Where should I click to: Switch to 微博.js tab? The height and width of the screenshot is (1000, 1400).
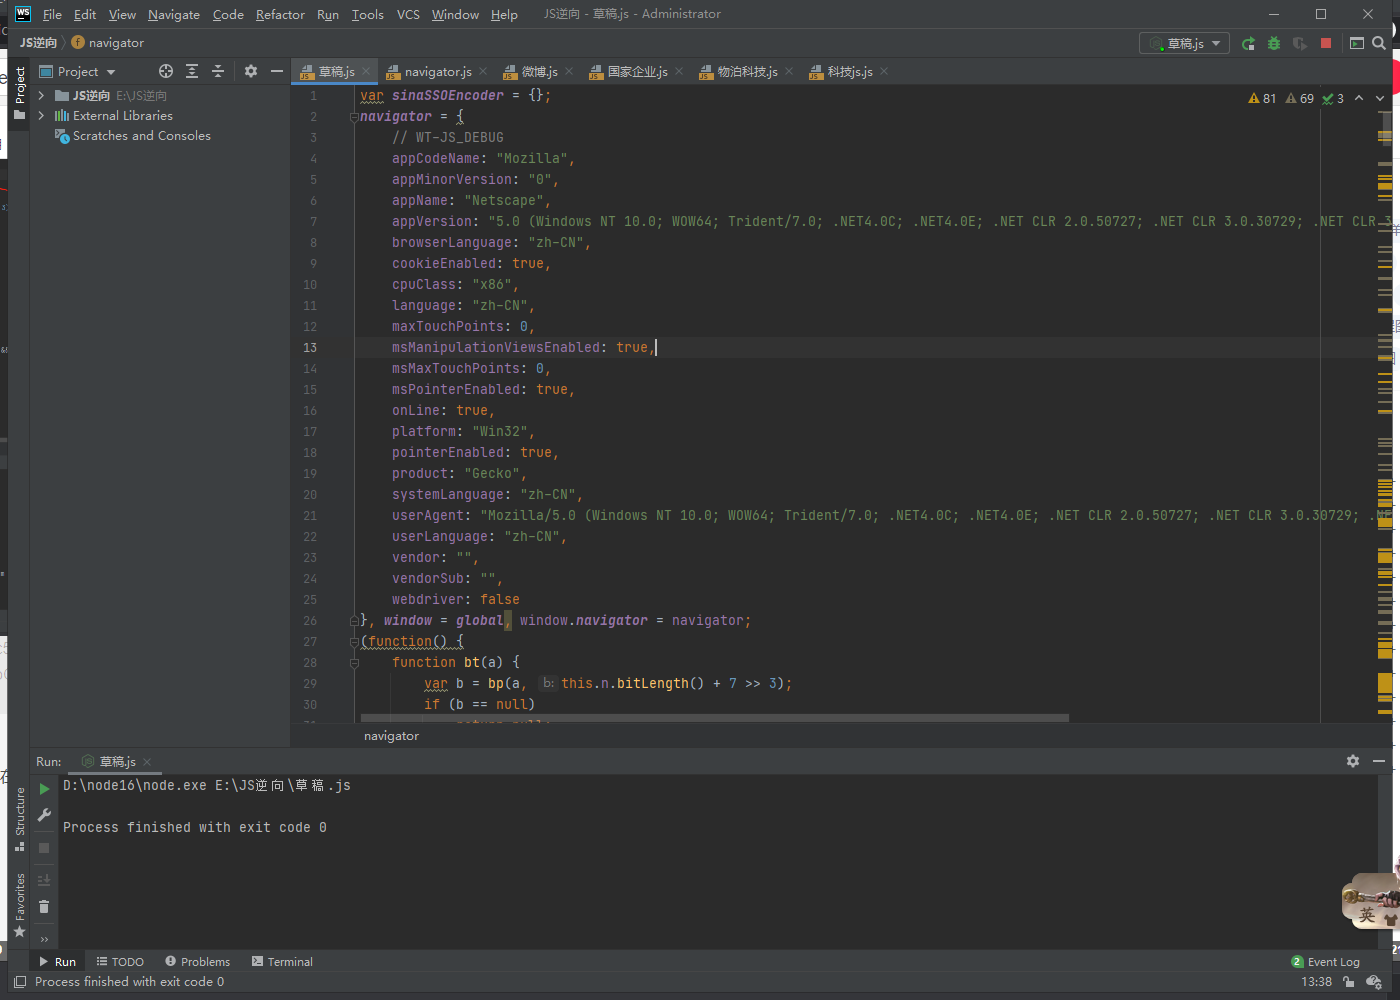click(539, 71)
